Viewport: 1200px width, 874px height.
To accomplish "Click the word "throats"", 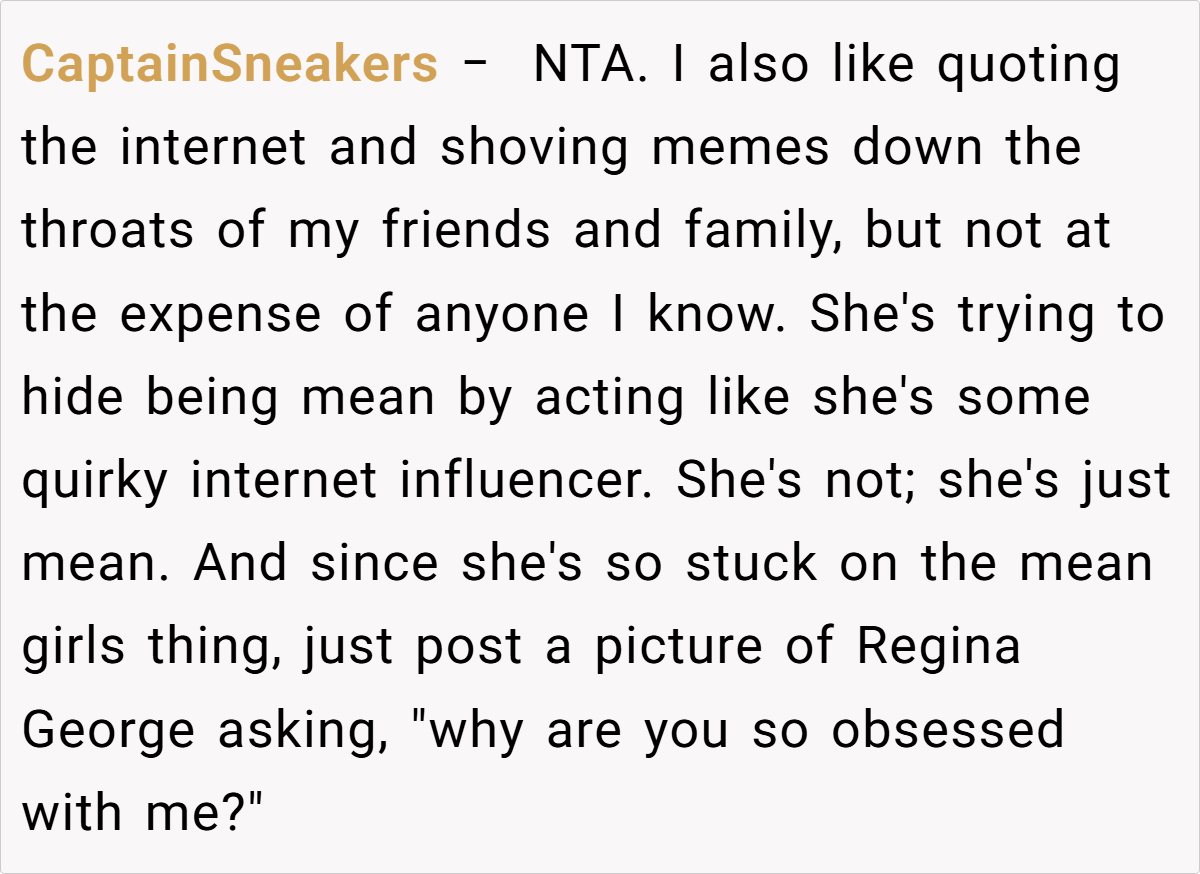I will 110,231.
